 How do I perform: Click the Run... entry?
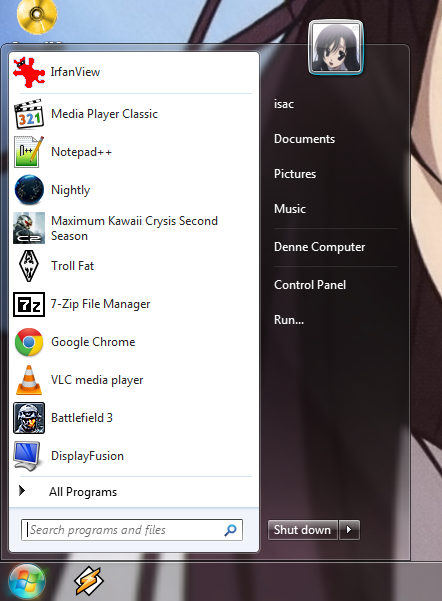tap(289, 320)
